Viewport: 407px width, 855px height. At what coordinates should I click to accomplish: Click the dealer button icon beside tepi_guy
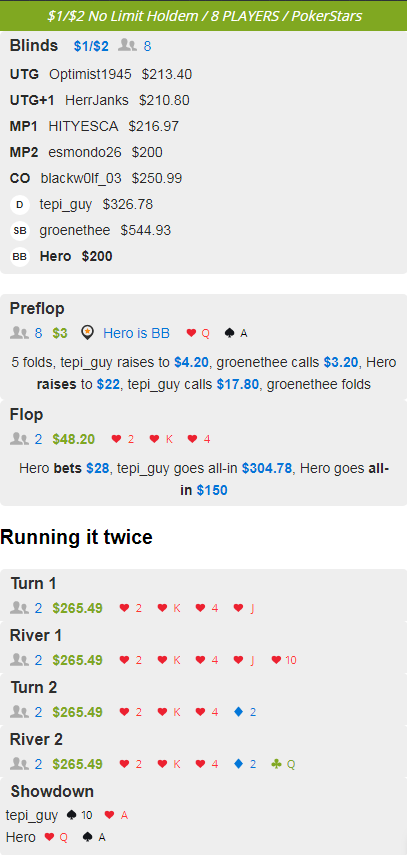coord(20,205)
